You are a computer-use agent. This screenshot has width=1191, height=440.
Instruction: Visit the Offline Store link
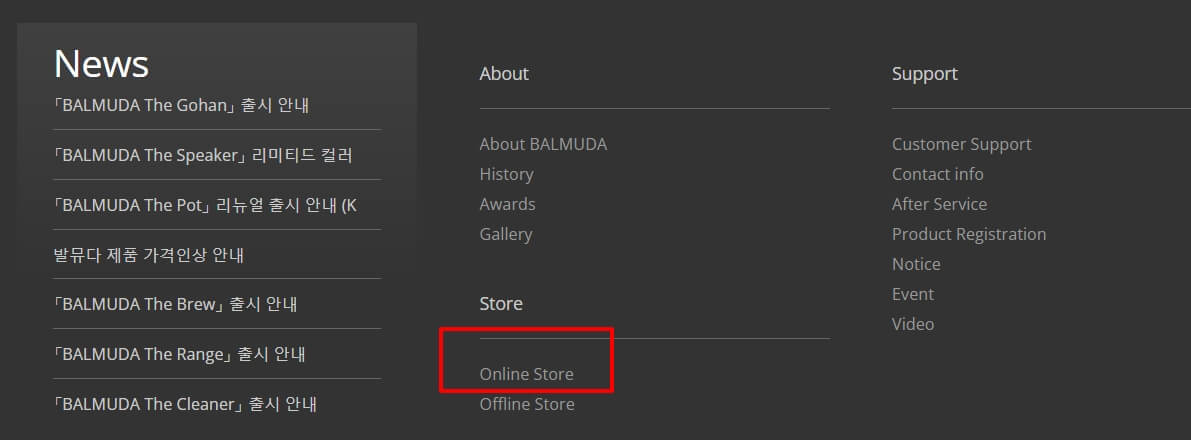click(x=527, y=404)
